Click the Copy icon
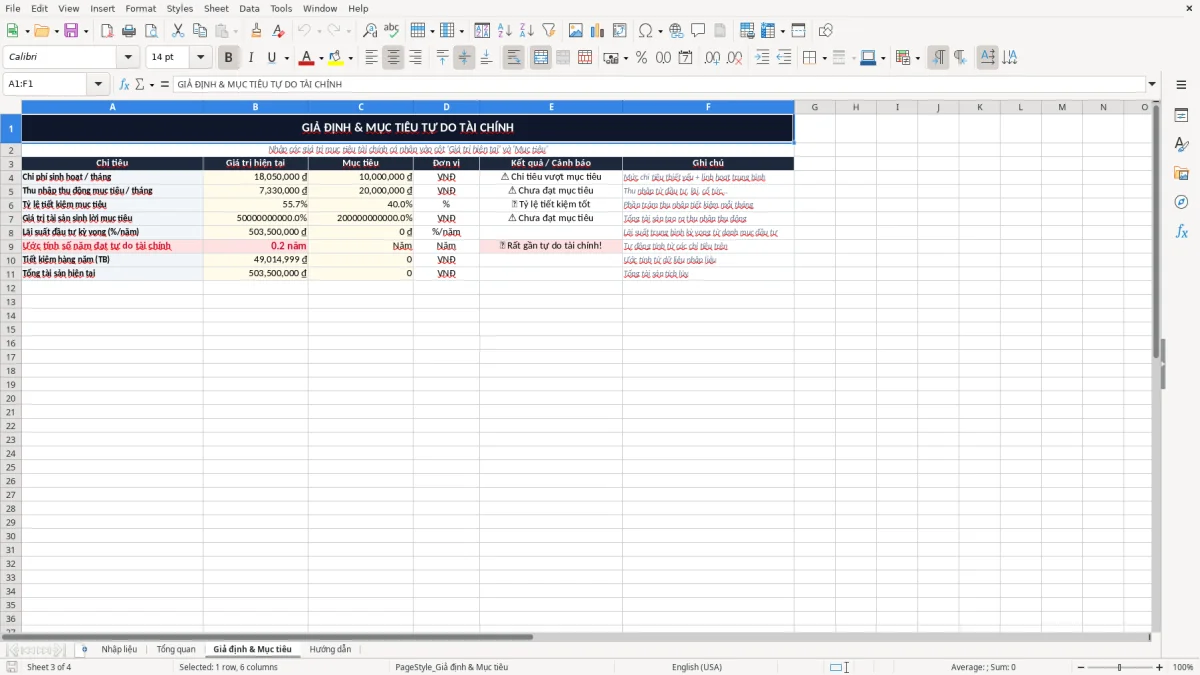The image size is (1200, 675). pyautogui.click(x=199, y=31)
